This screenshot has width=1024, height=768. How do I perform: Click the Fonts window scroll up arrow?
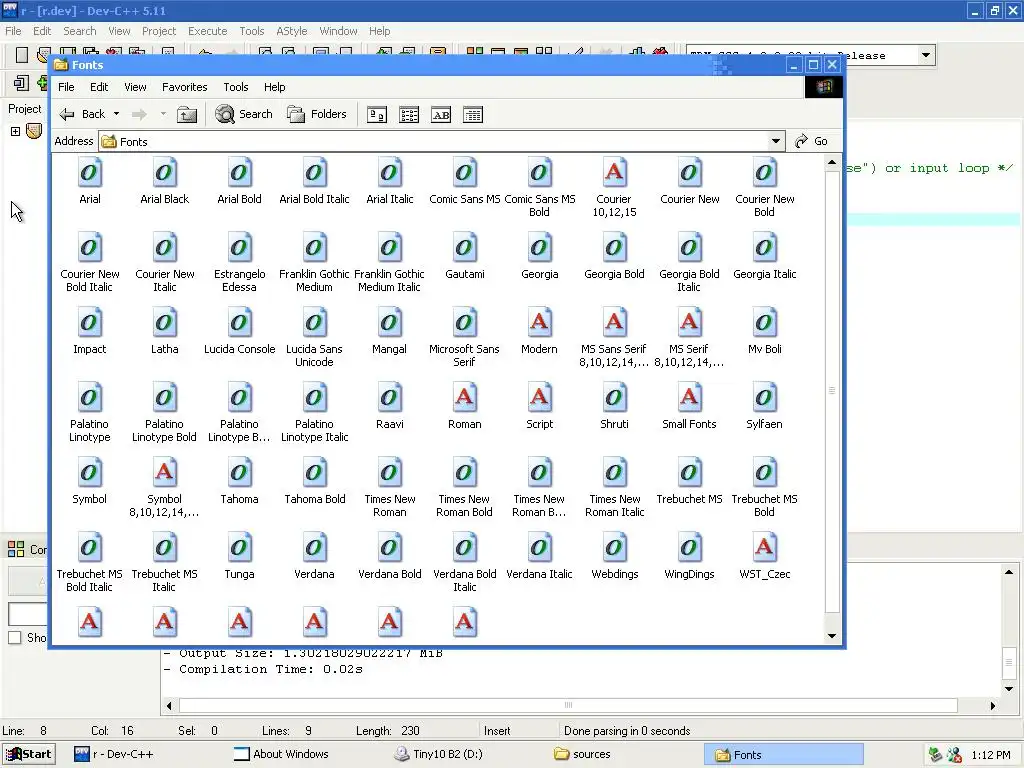click(x=831, y=163)
